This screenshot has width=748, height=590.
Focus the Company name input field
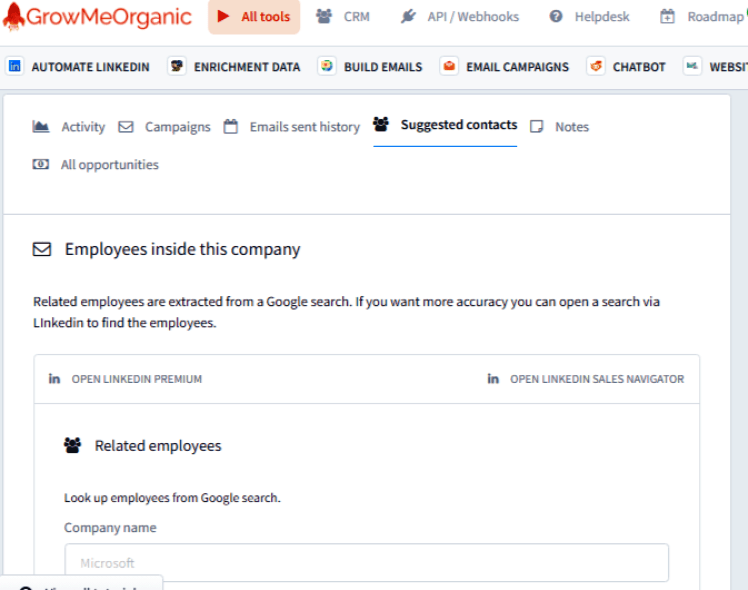(366, 563)
